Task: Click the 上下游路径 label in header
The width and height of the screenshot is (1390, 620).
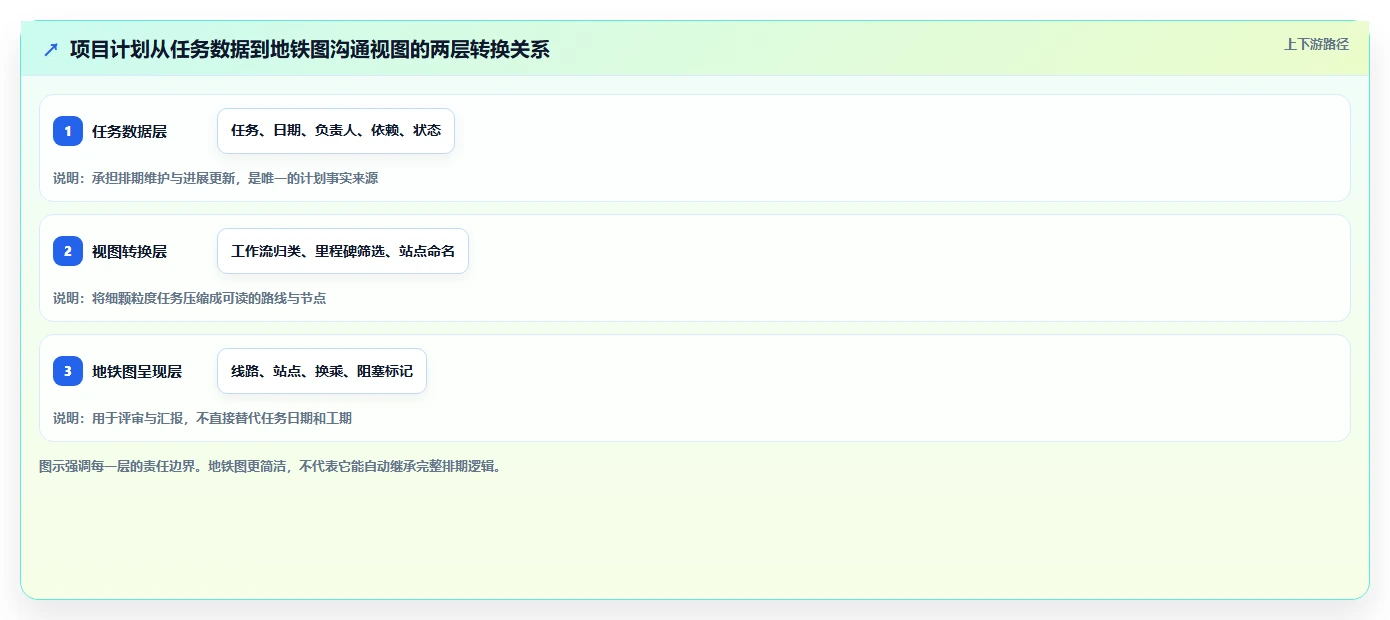Action: 1316,44
